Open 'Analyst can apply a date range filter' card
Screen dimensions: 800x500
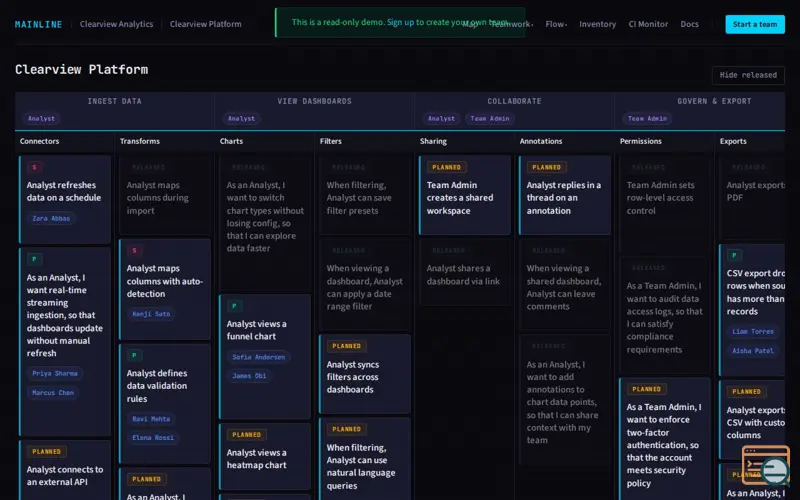[x=364, y=284]
